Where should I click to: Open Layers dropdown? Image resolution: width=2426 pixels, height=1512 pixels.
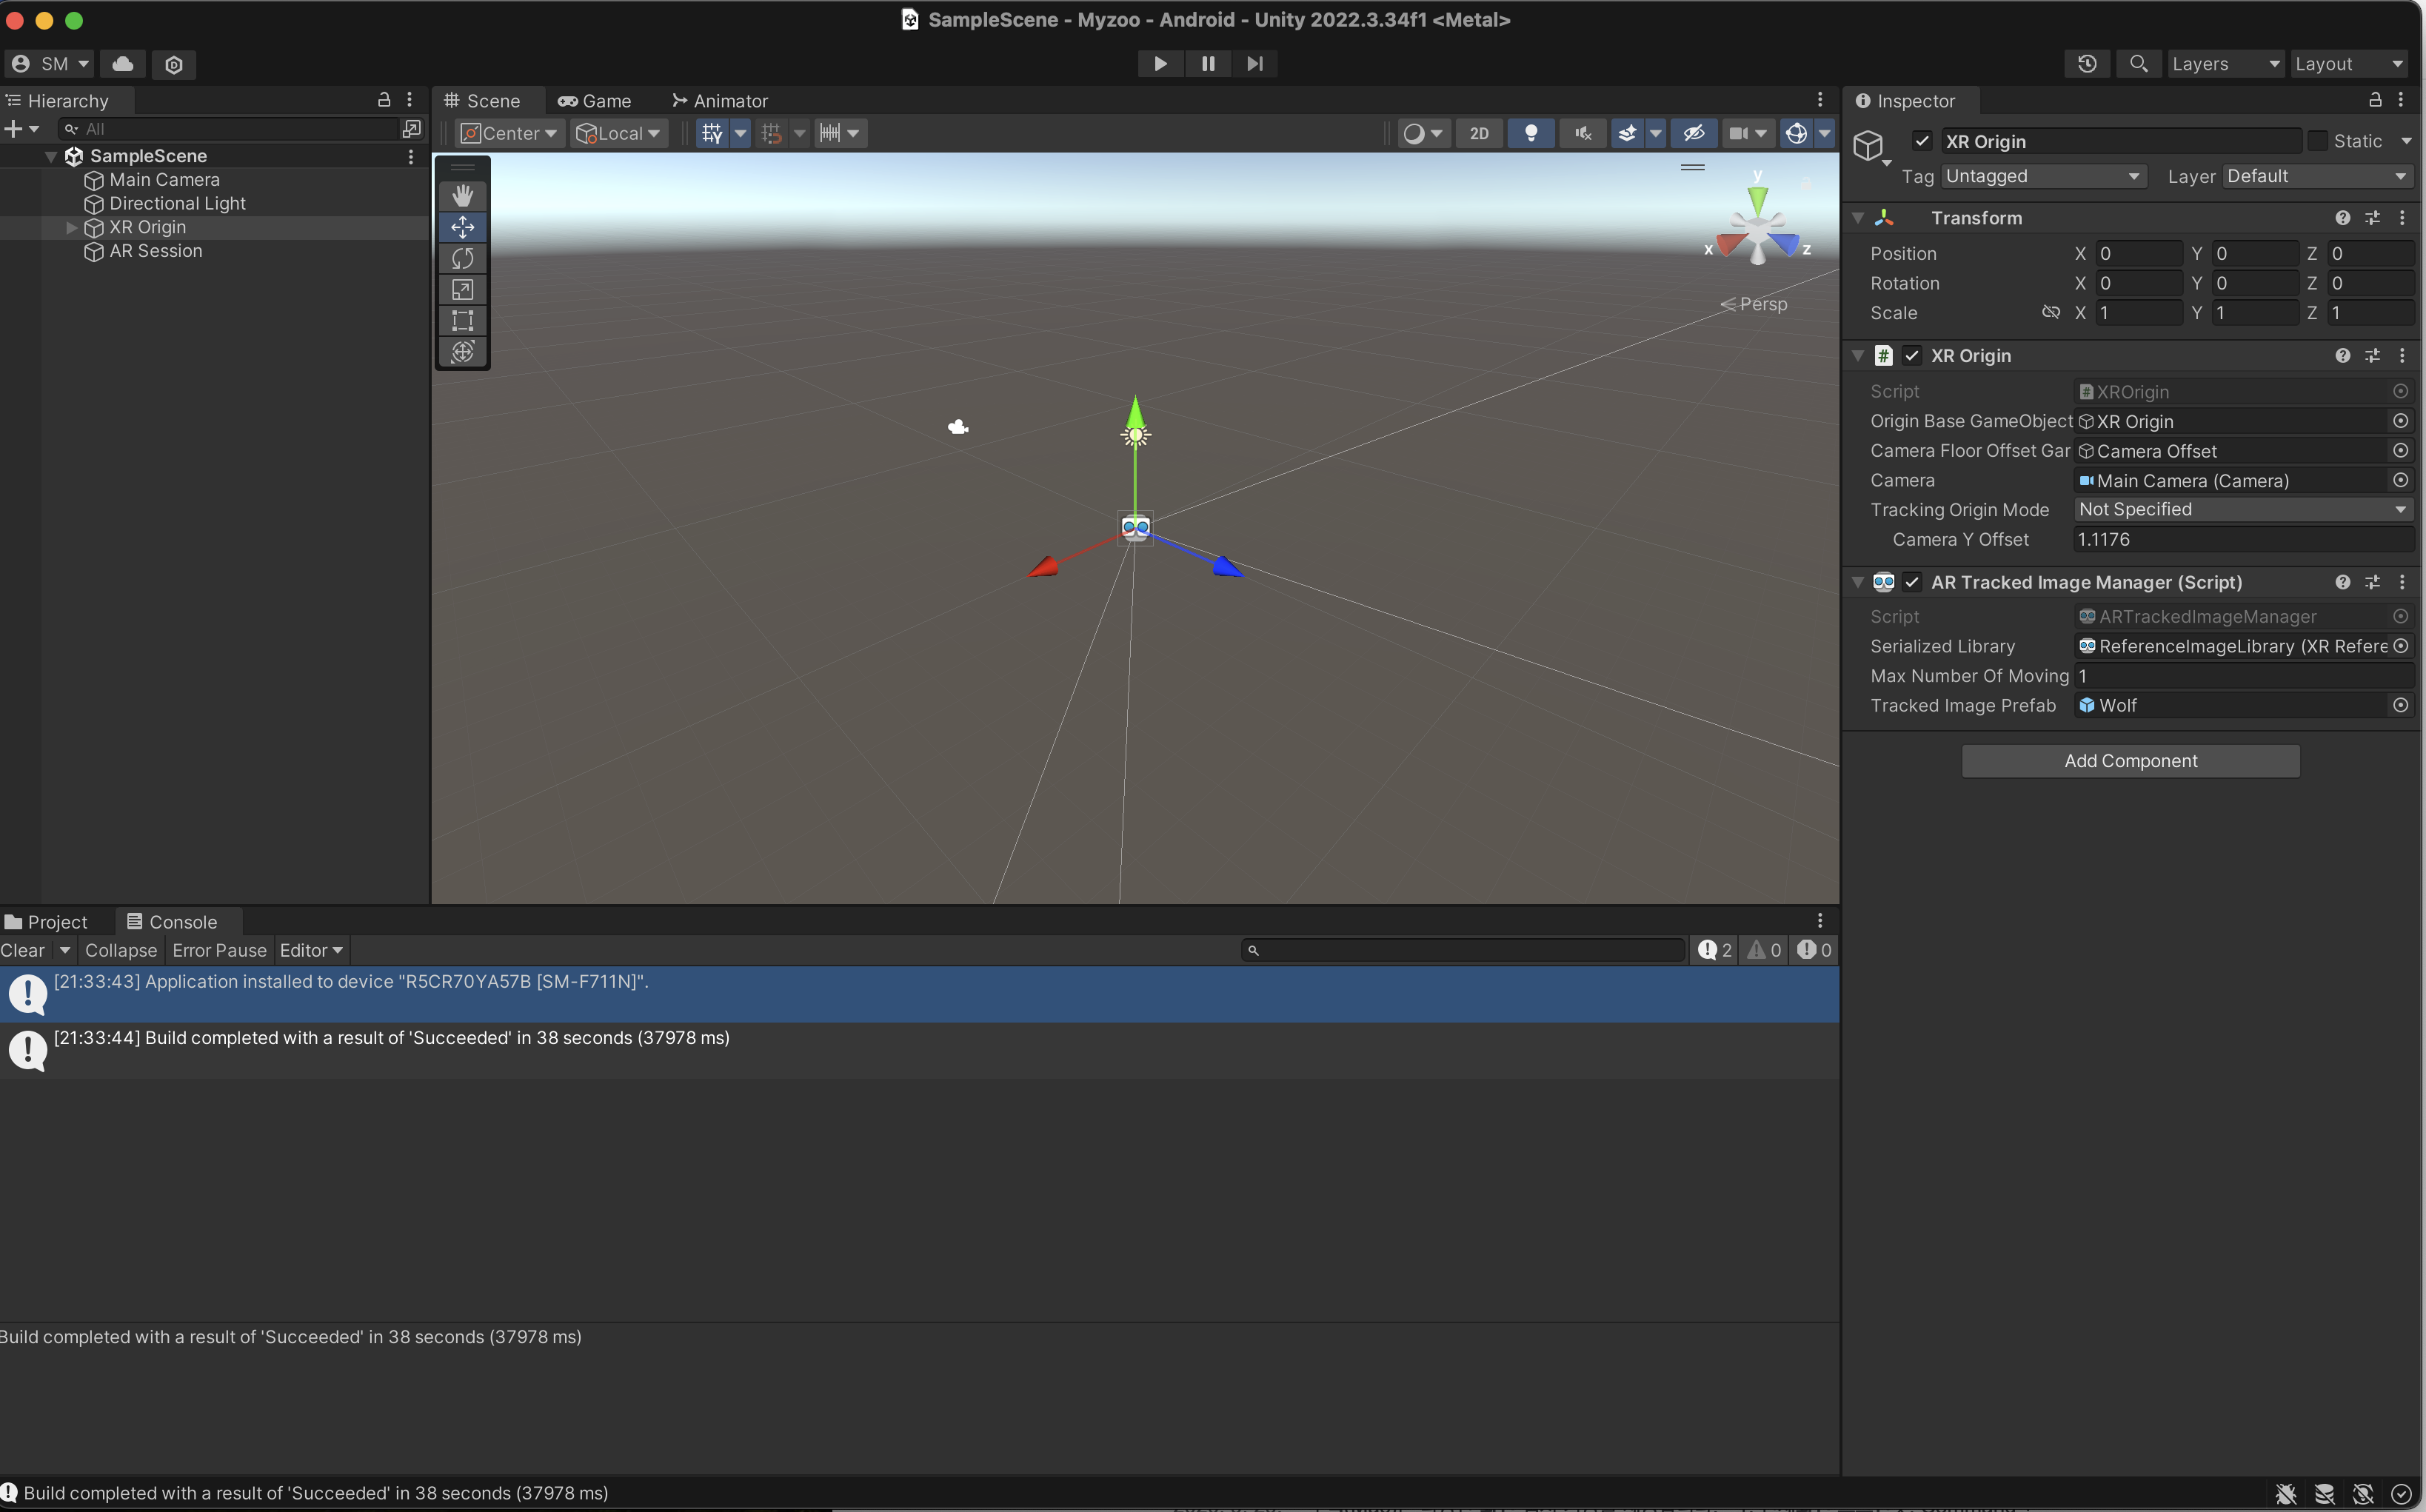click(2225, 64)
